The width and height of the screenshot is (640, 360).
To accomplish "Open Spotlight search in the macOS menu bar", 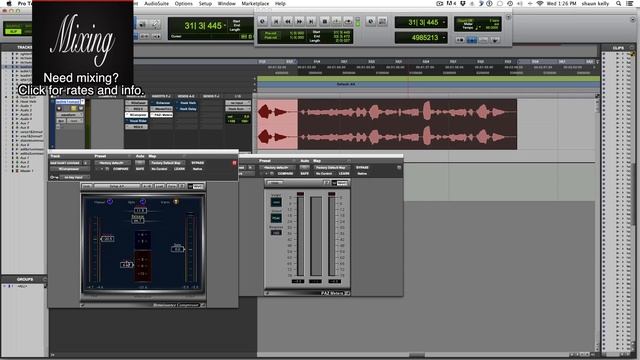I will pyautogui.click(x=618, y=3).
